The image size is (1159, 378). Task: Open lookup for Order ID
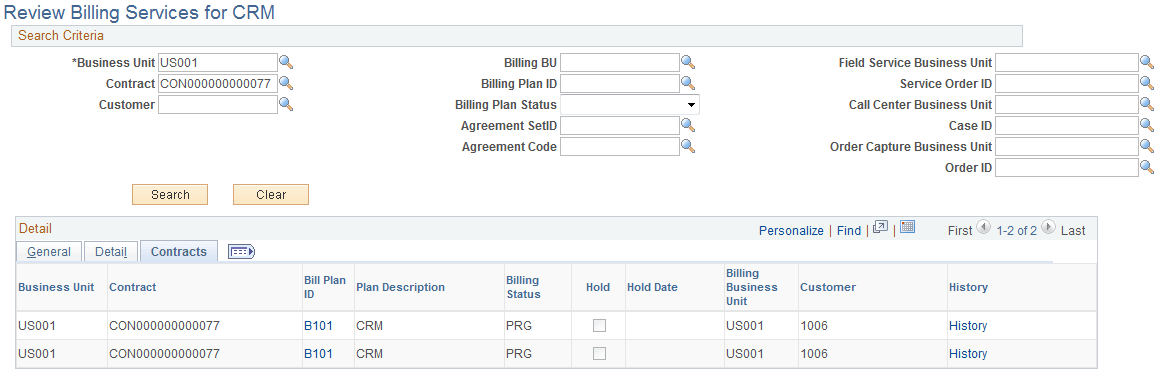click(1147, 168)
